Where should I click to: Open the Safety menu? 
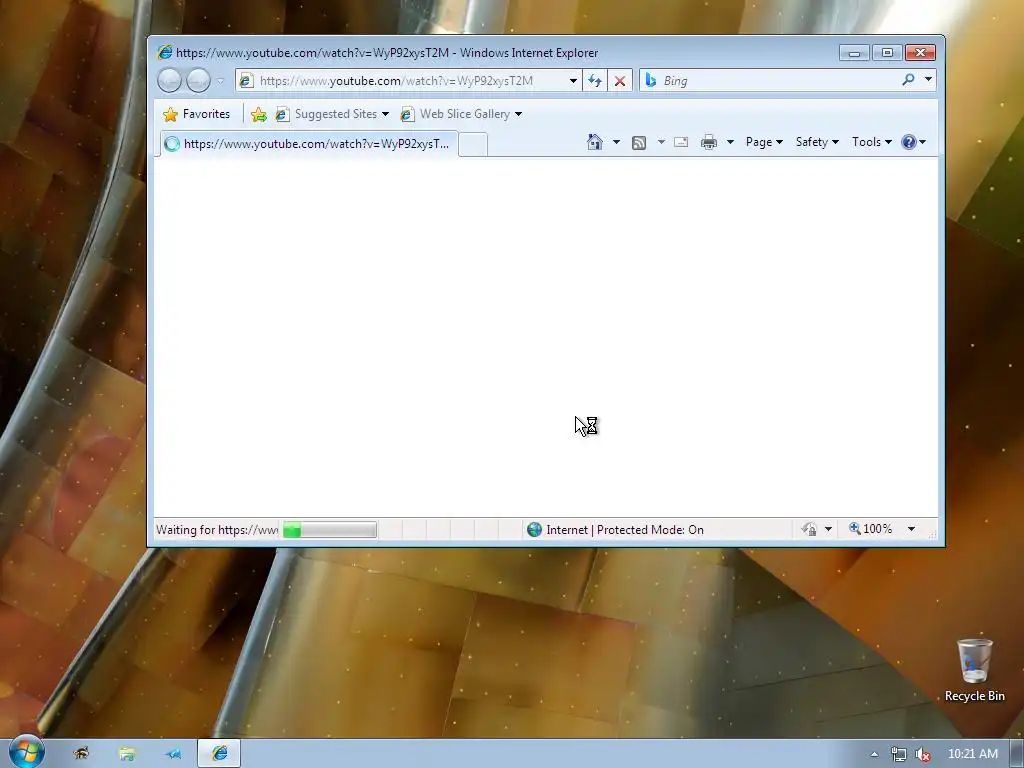tap(817, 142)
